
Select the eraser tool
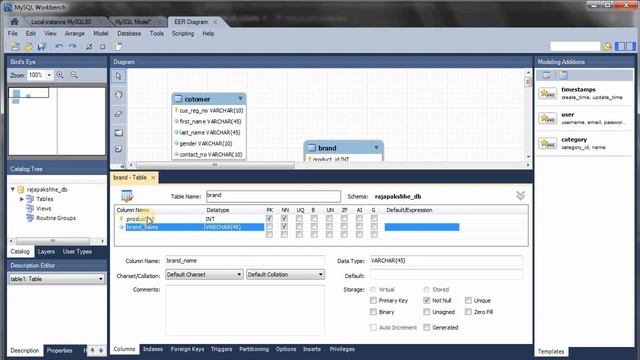(x=118, y=114)
